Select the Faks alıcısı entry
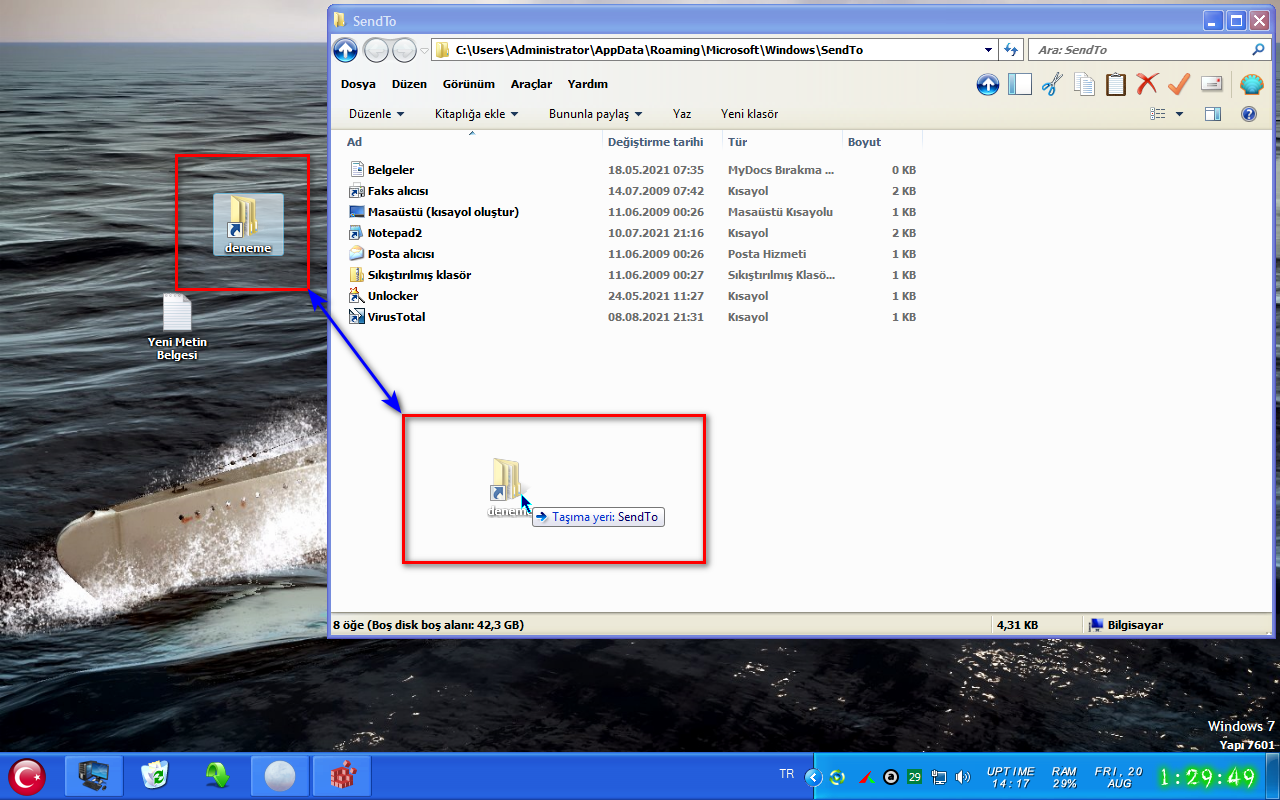The image size is (1280, 800). pyautogui.click(x=398, y=191)
